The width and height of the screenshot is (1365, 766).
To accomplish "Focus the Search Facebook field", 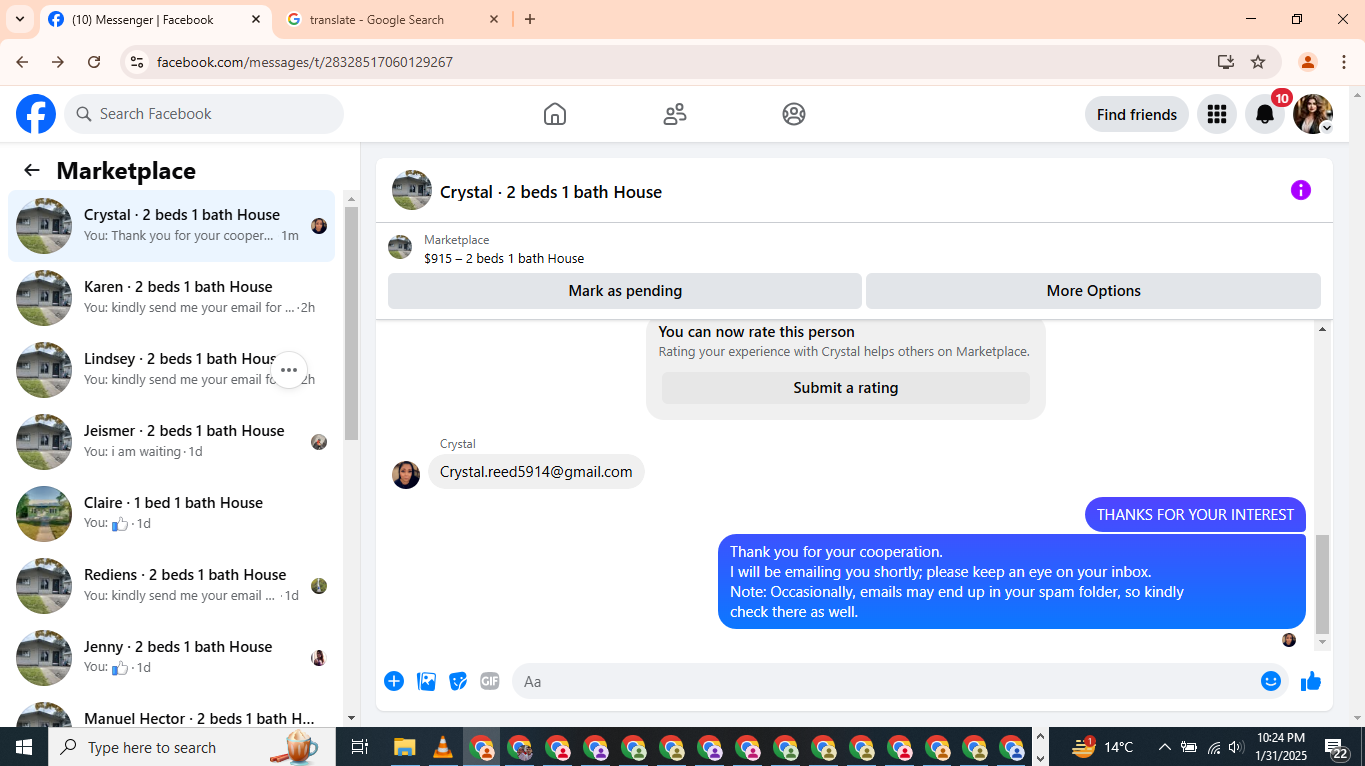I will click(x=204, y=114).
